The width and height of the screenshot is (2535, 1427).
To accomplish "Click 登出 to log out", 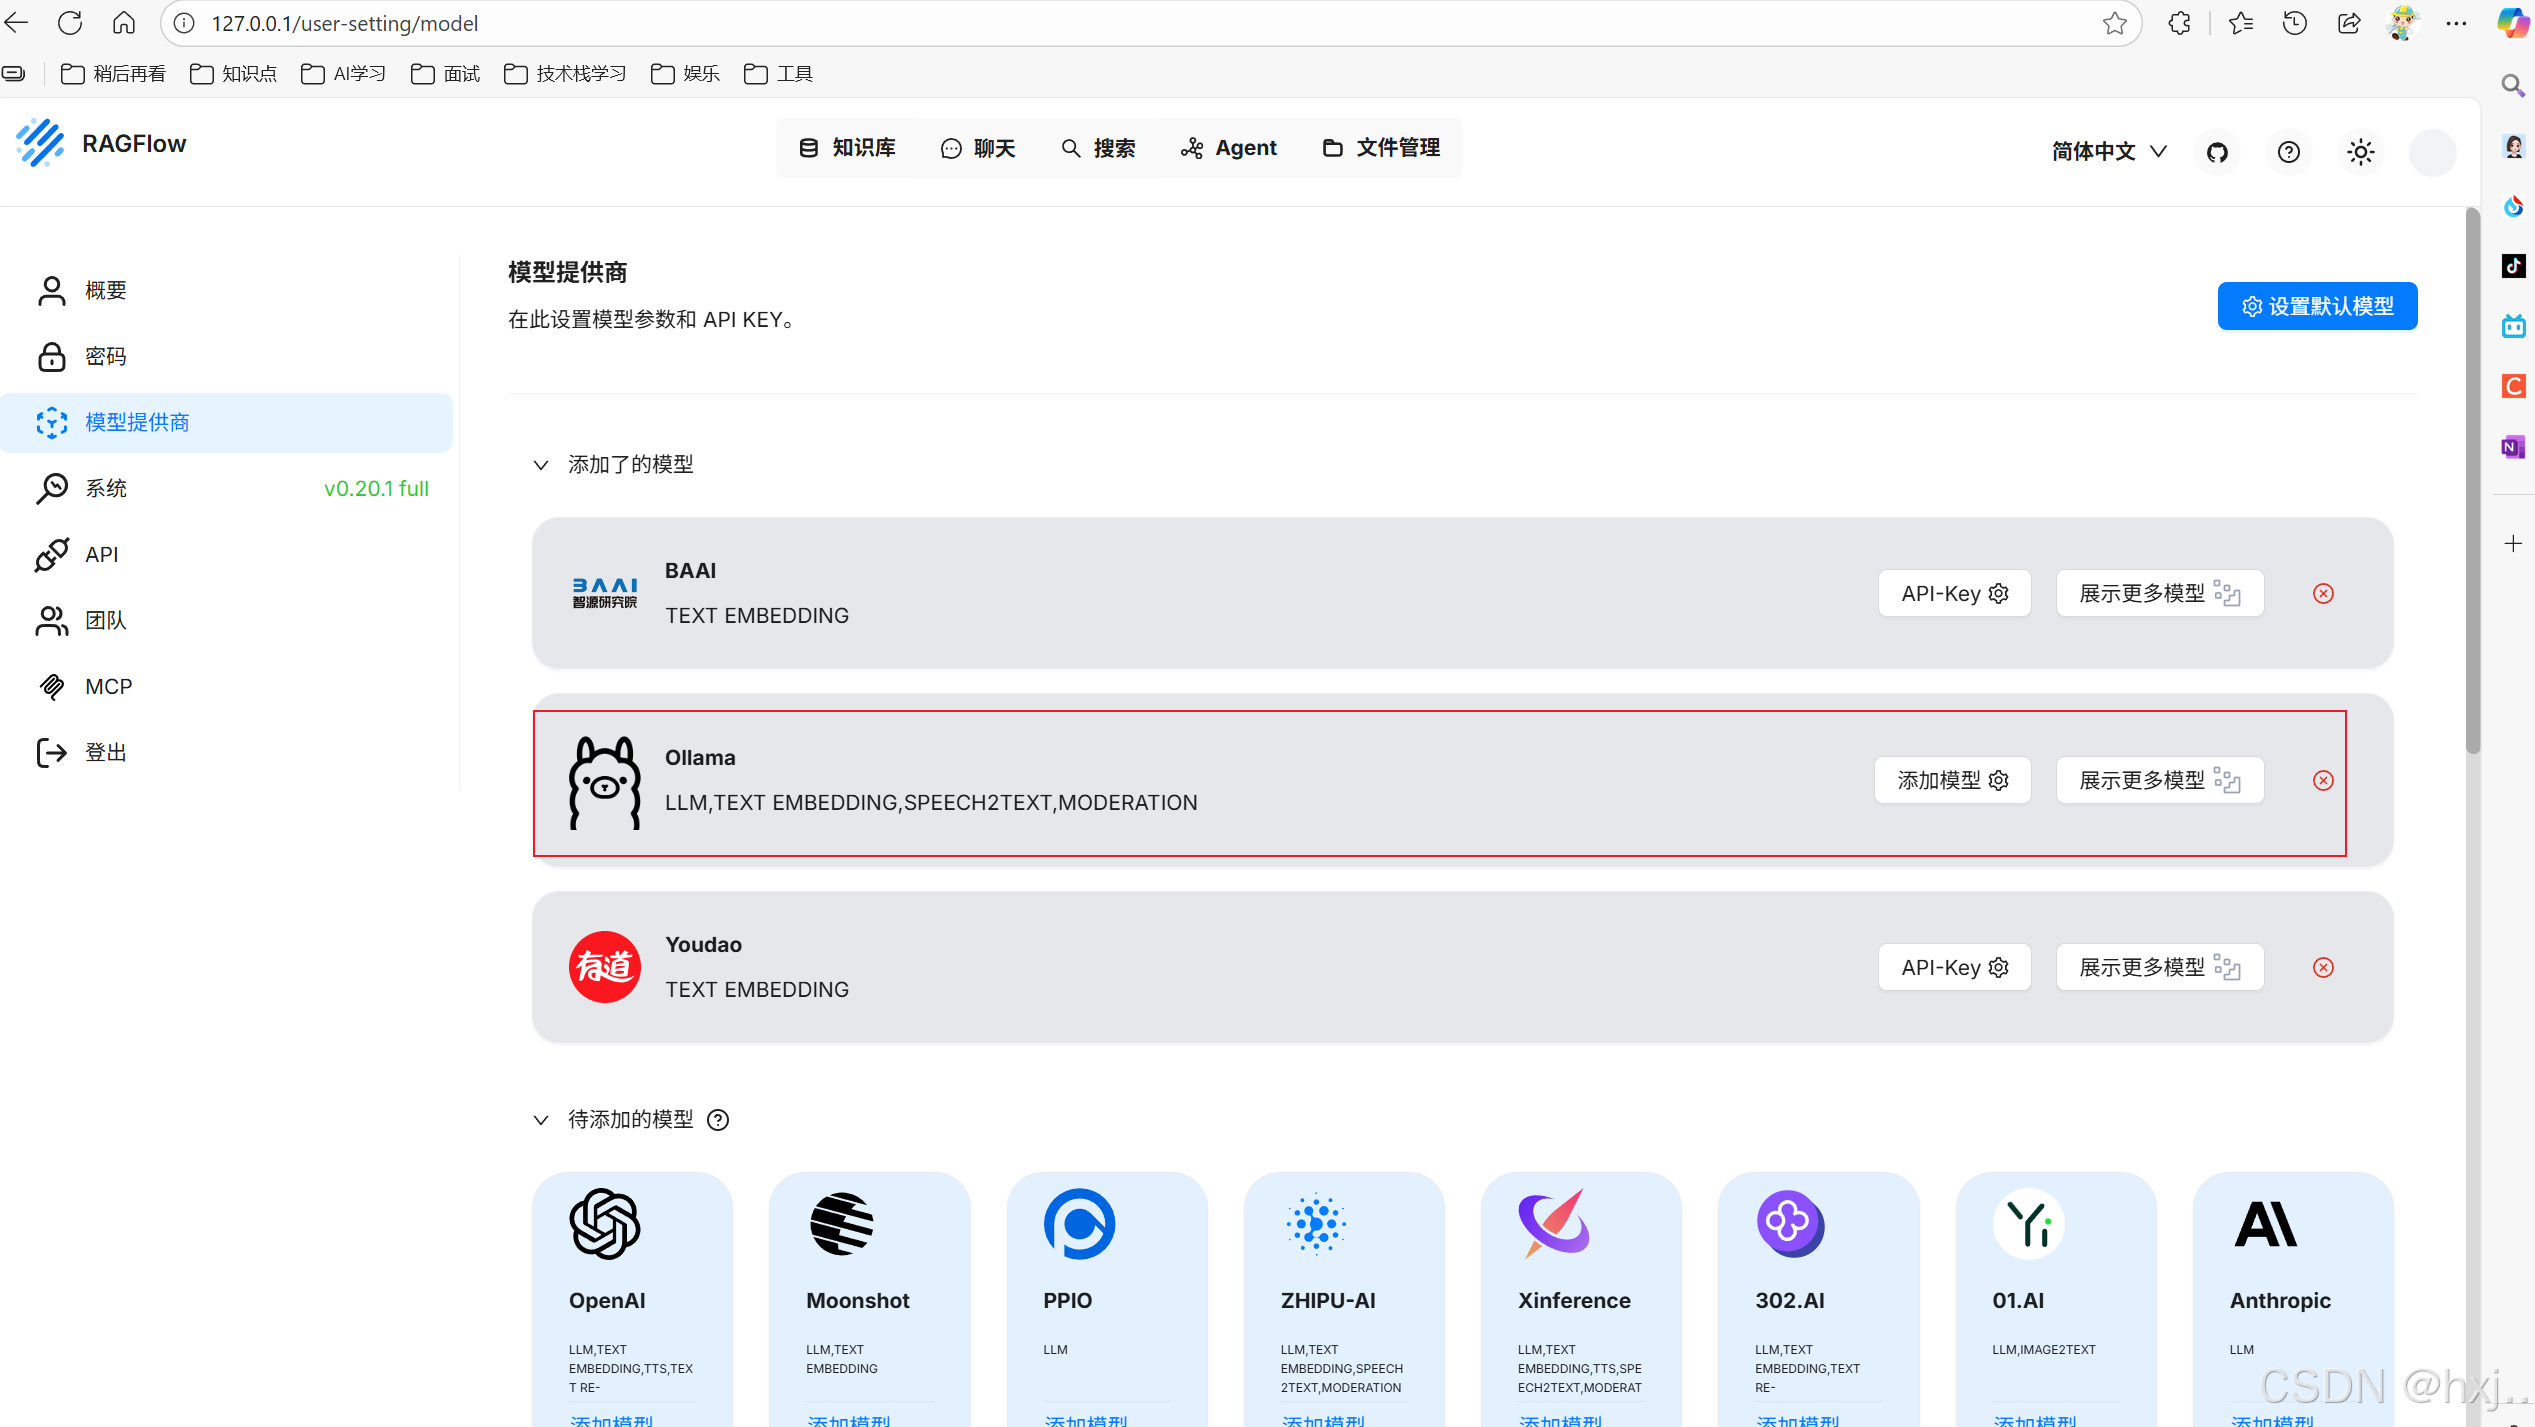I will tap(226, 752).
